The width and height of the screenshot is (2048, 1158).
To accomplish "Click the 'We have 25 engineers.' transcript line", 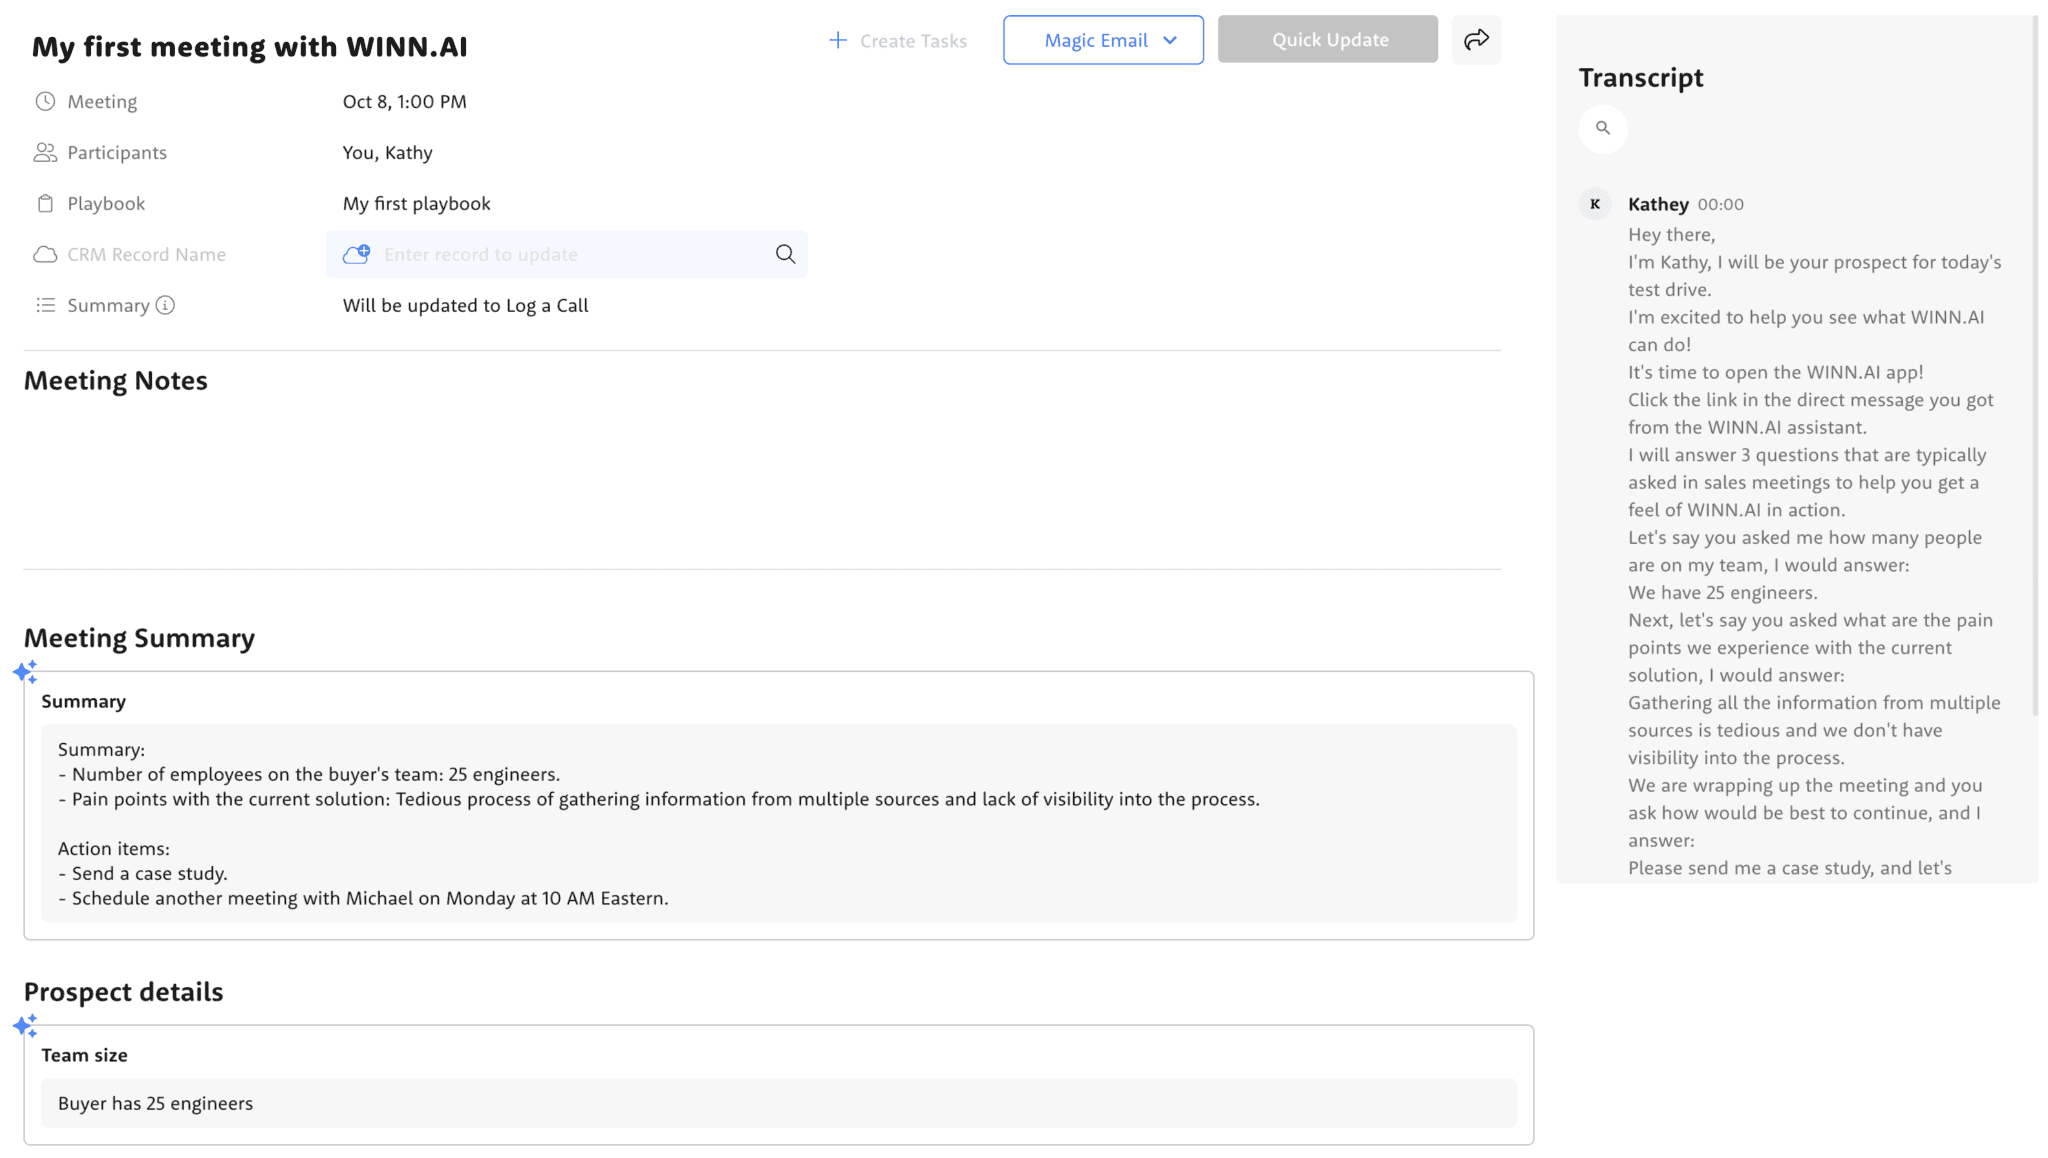I will coord(1723,592).
